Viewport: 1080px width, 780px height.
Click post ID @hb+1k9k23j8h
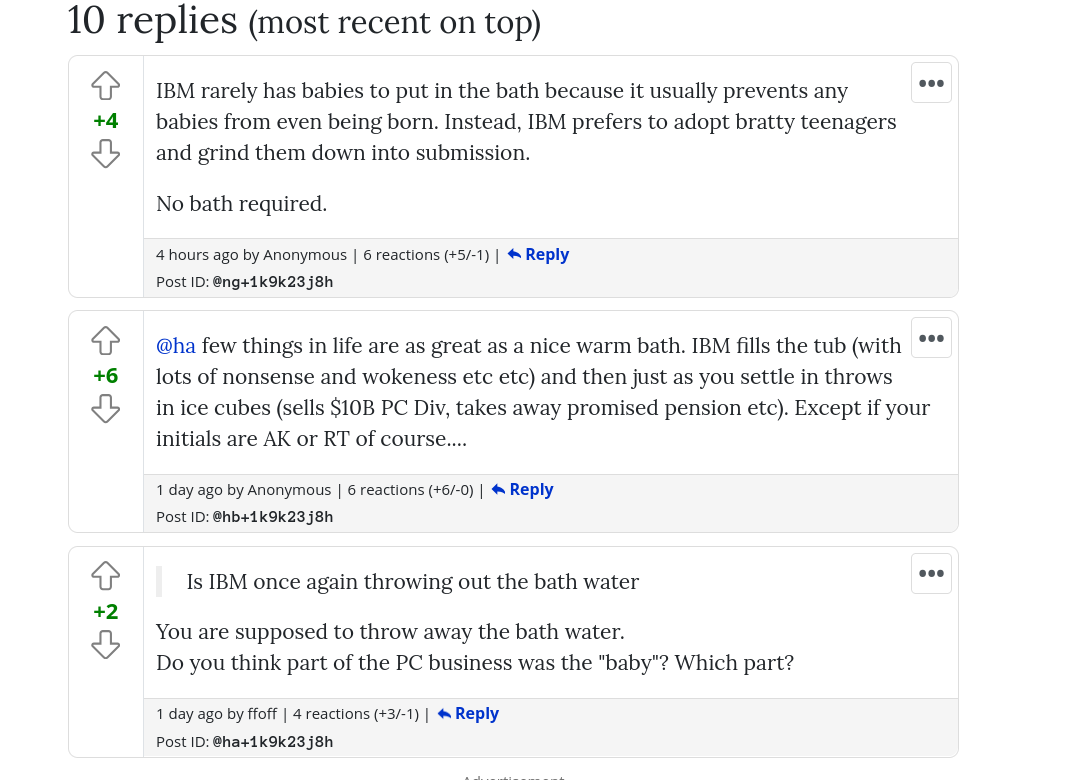click(x=273, y=517)
